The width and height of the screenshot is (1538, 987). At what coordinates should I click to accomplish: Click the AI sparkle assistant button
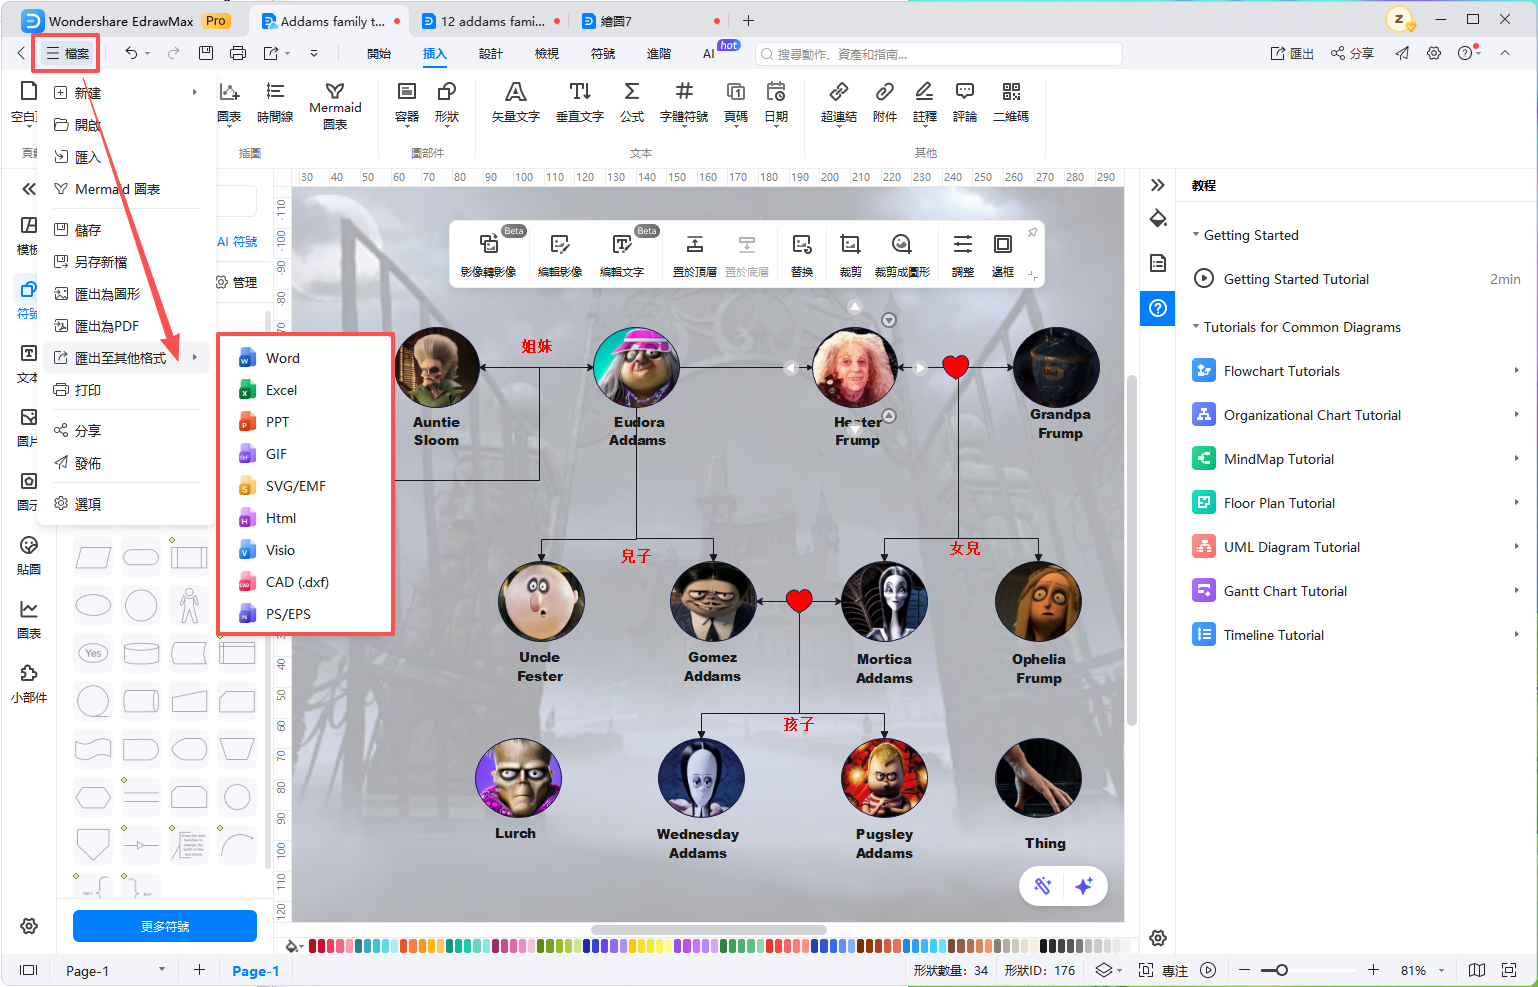(x=1084, y=886)
